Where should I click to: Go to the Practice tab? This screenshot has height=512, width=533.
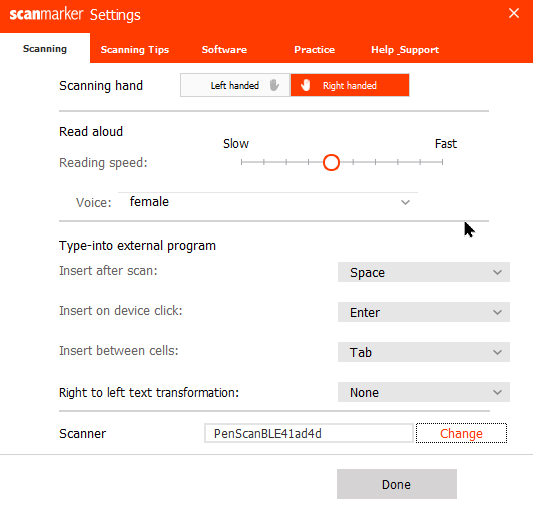coord(314,50)
